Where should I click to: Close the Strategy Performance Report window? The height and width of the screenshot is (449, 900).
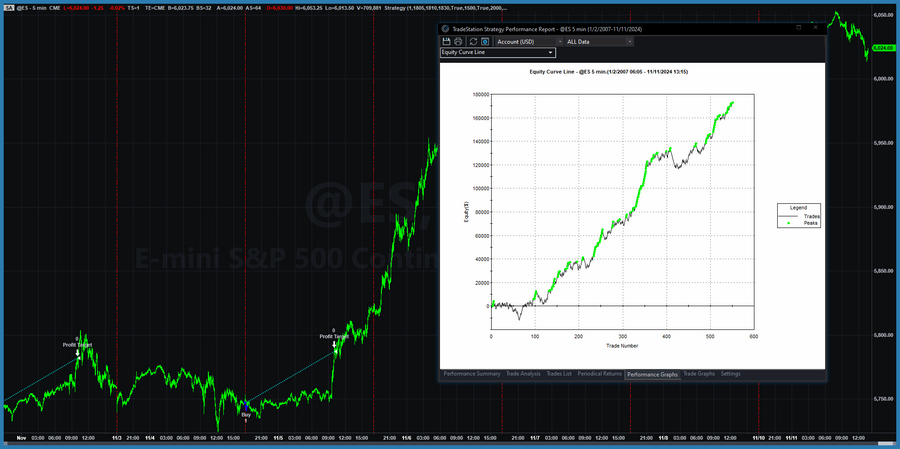click(816, 28)
